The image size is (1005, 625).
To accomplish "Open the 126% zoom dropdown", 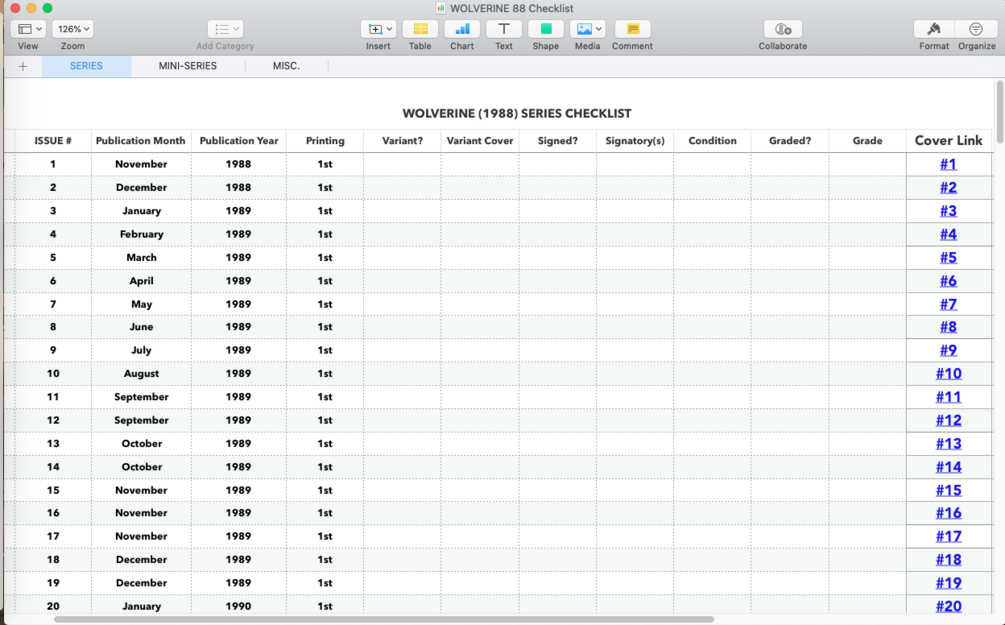I will tap(72, 29).
